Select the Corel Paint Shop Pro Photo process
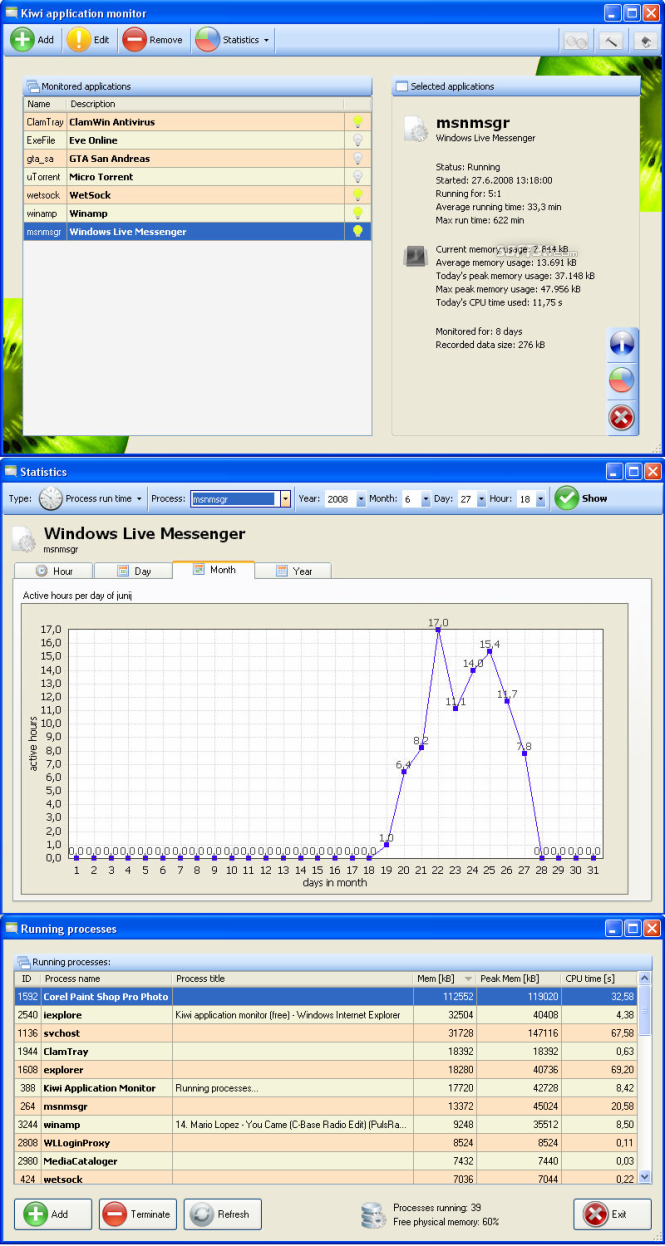The height and width of the screenshot is (1246, 665). click(x=326, y=996)
